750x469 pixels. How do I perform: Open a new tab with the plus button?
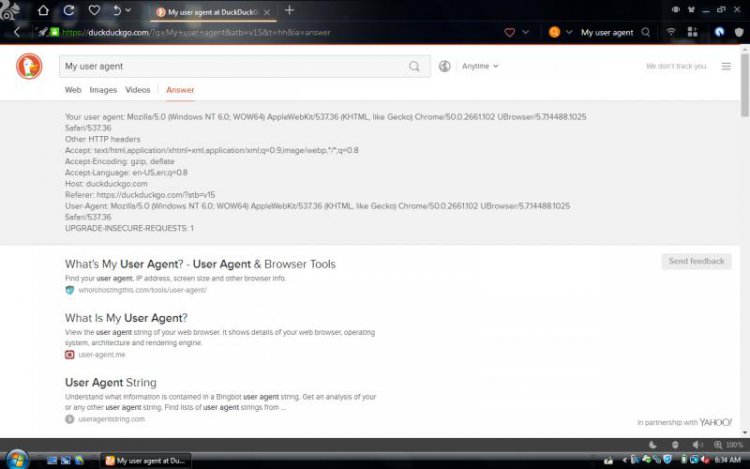[x=289, y=10]
